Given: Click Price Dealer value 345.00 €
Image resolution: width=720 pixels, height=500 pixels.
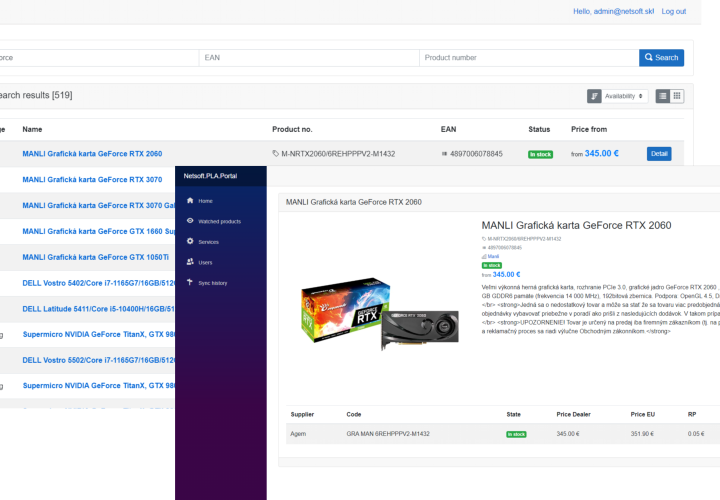Looking at the screenshot, I should click(568, 434).
